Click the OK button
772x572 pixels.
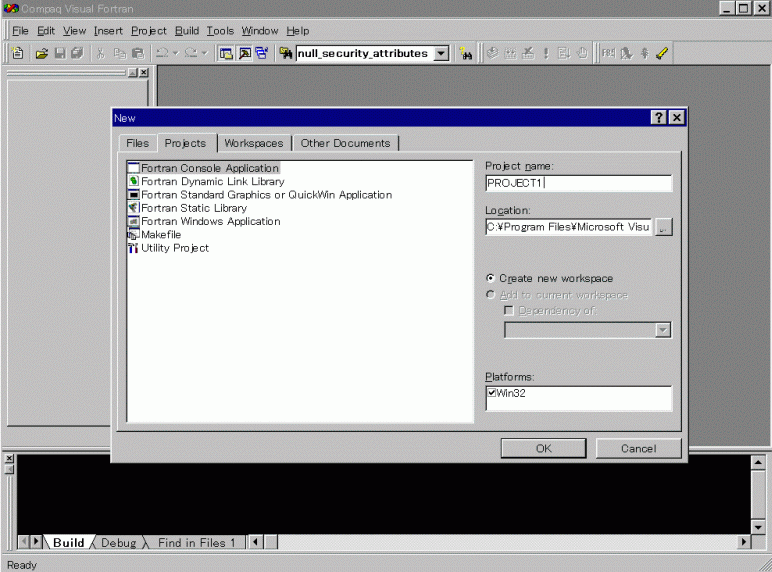(x=544, y=448)
